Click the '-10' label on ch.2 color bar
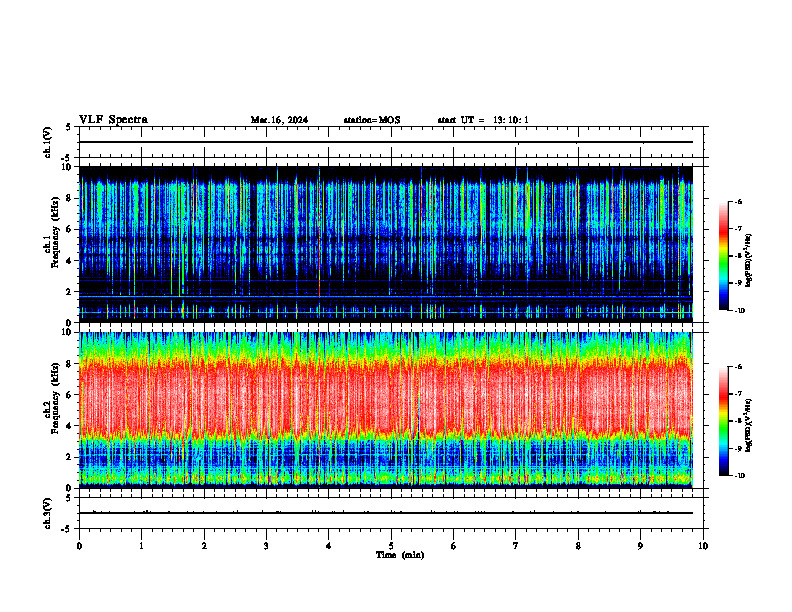Screen dimensions: 792x612 tap(739, 476)
